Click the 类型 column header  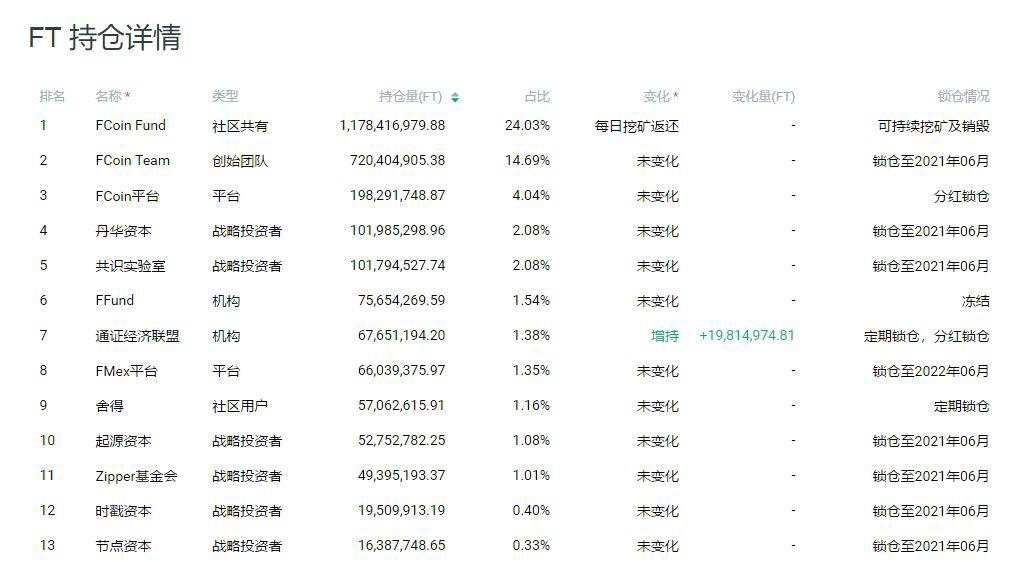click(x=225, y=97)
